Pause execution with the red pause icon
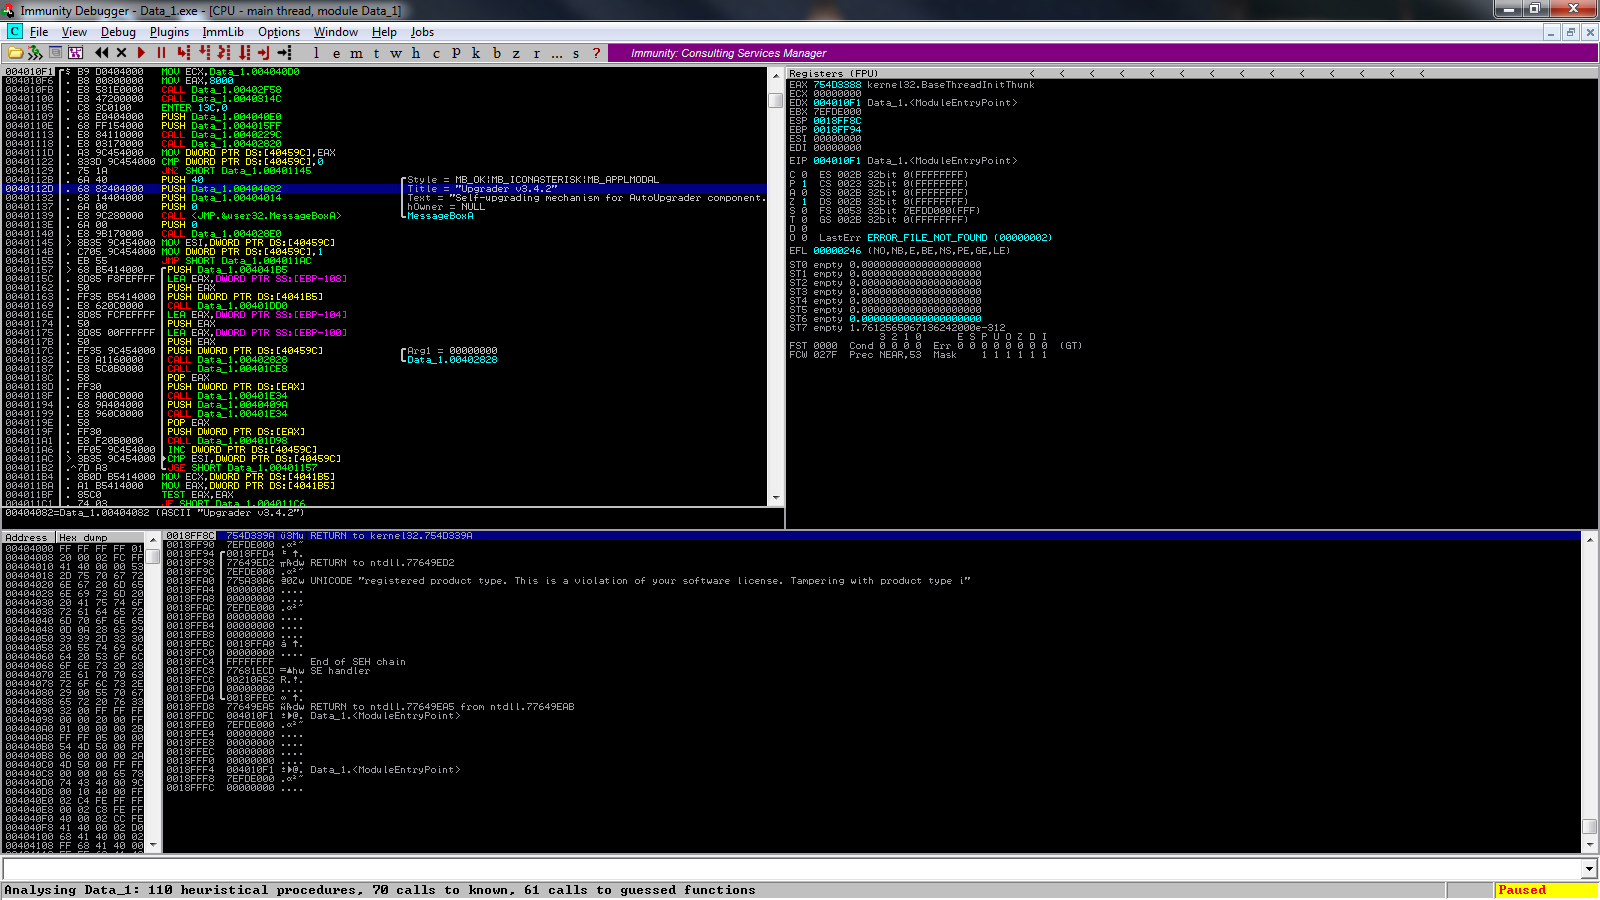The image size is (1600, 900). tap(161, 53)
